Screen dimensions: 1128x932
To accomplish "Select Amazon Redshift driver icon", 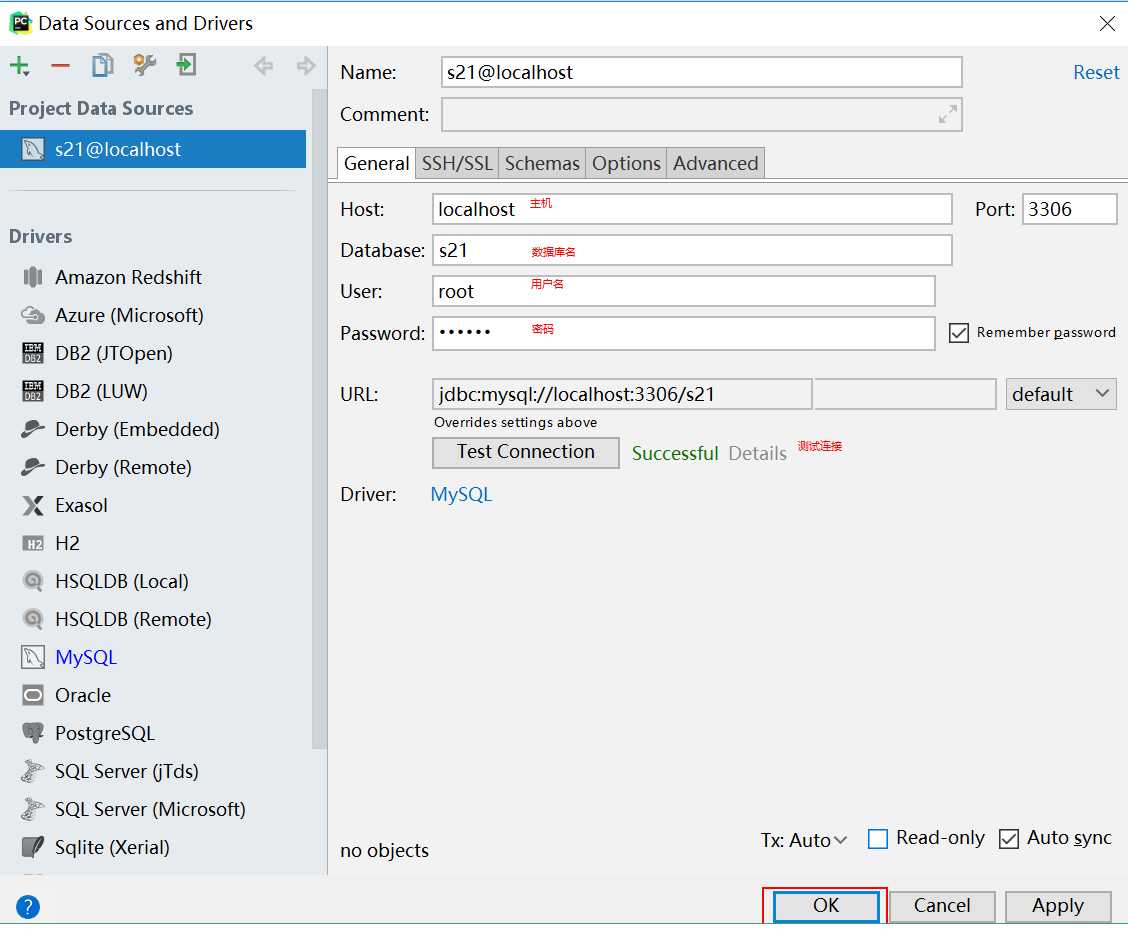I will [x=33, y=277].
